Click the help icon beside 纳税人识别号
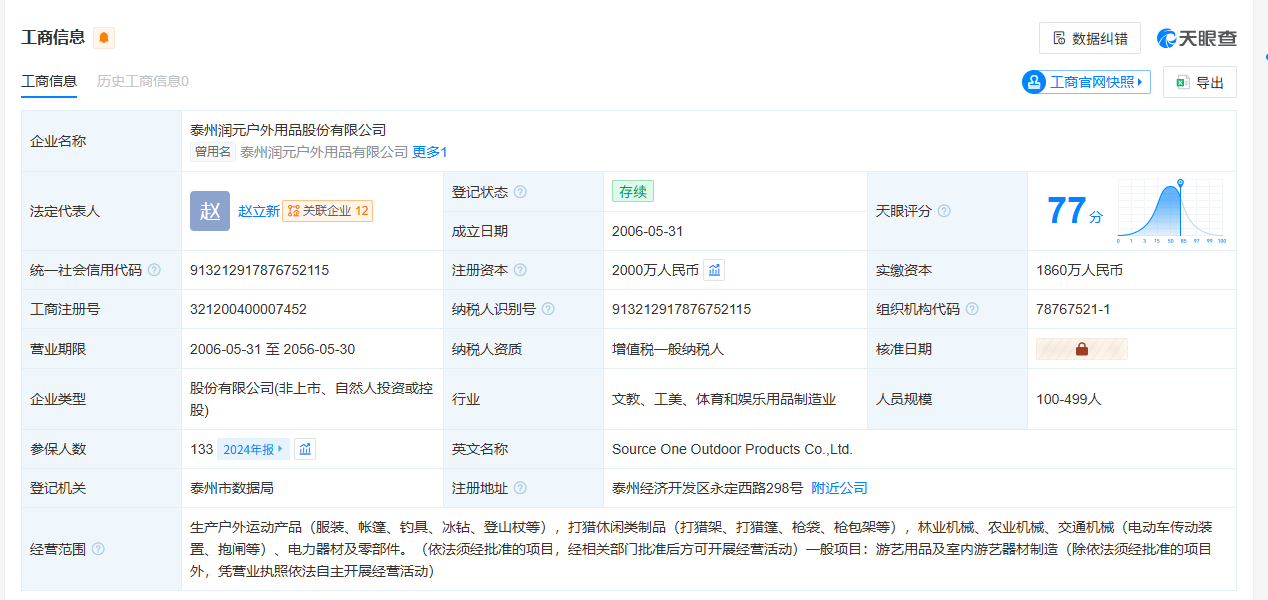Viewport: 1268px width, 600px height. click(x=548, y=309)
